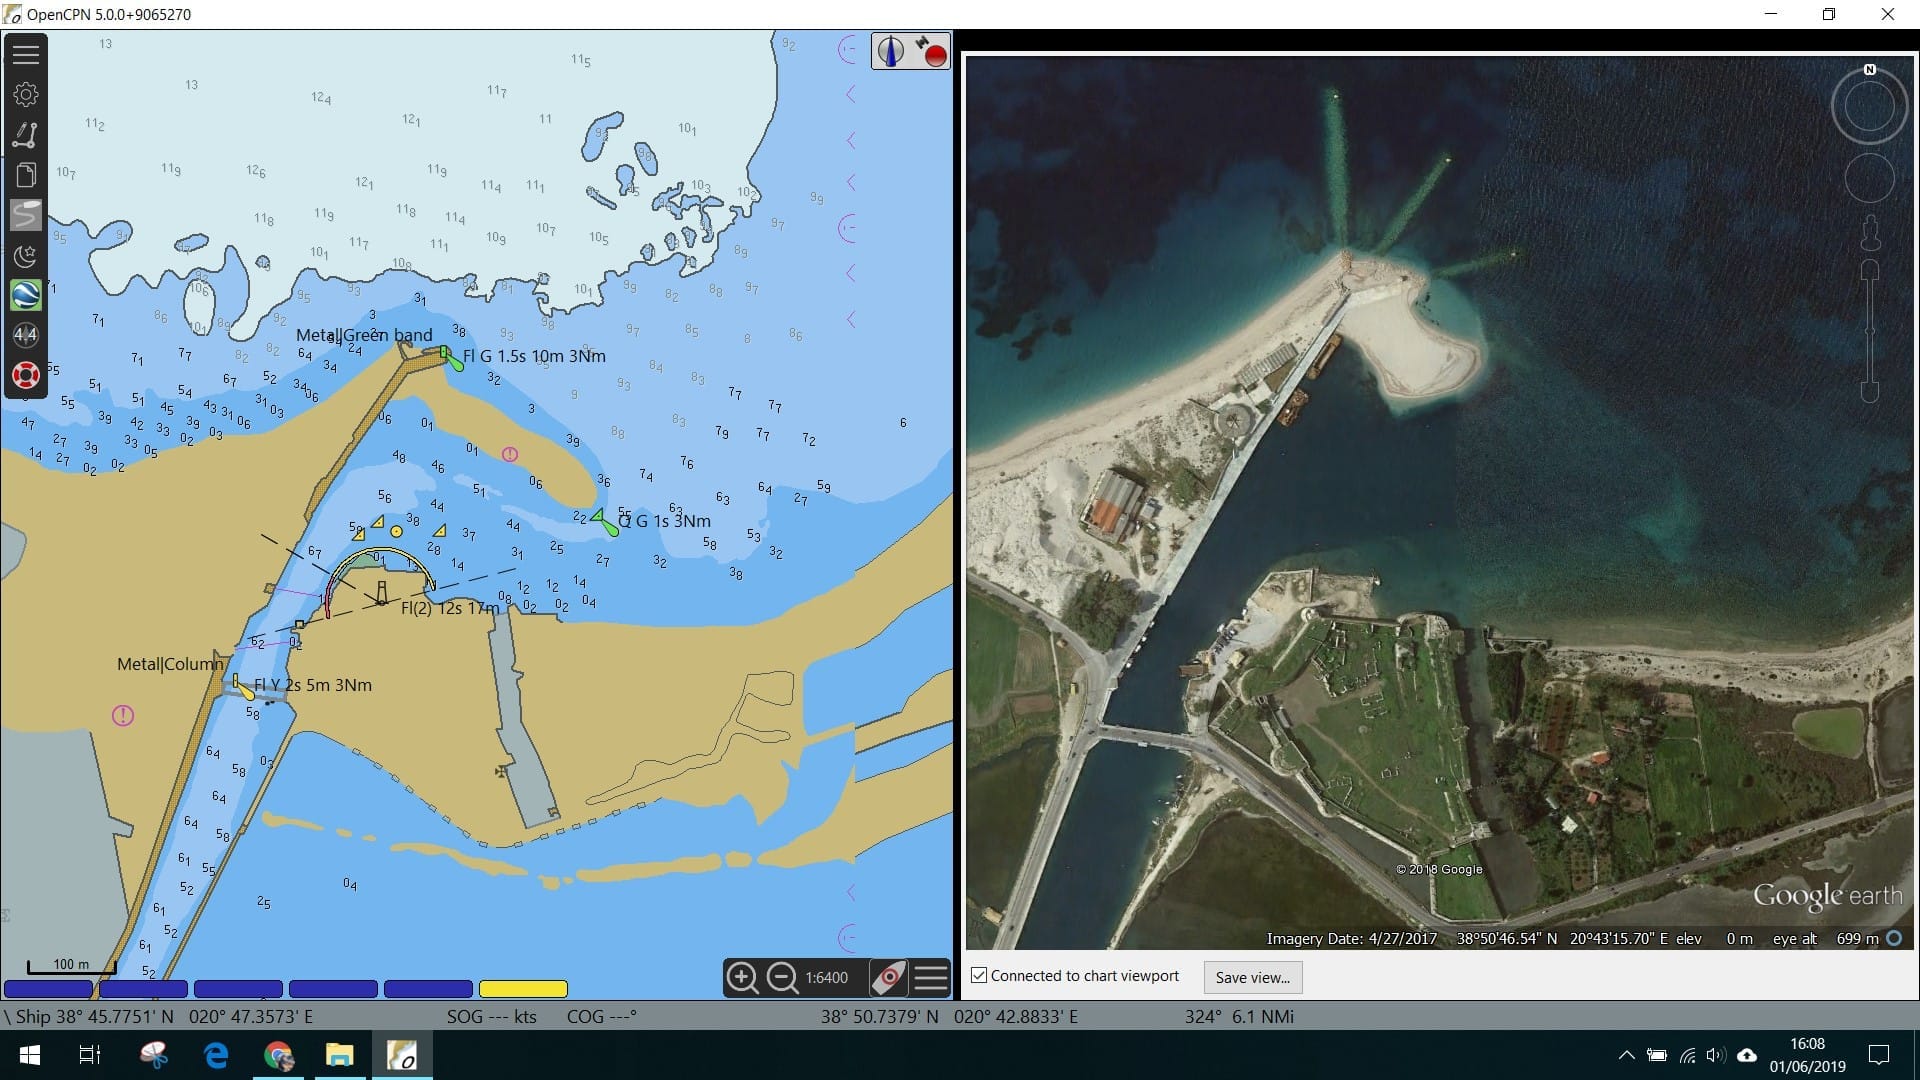Screen dimensions: 1920x1080
Task: Zoom in on the chart
Action: tap(742, 977)
